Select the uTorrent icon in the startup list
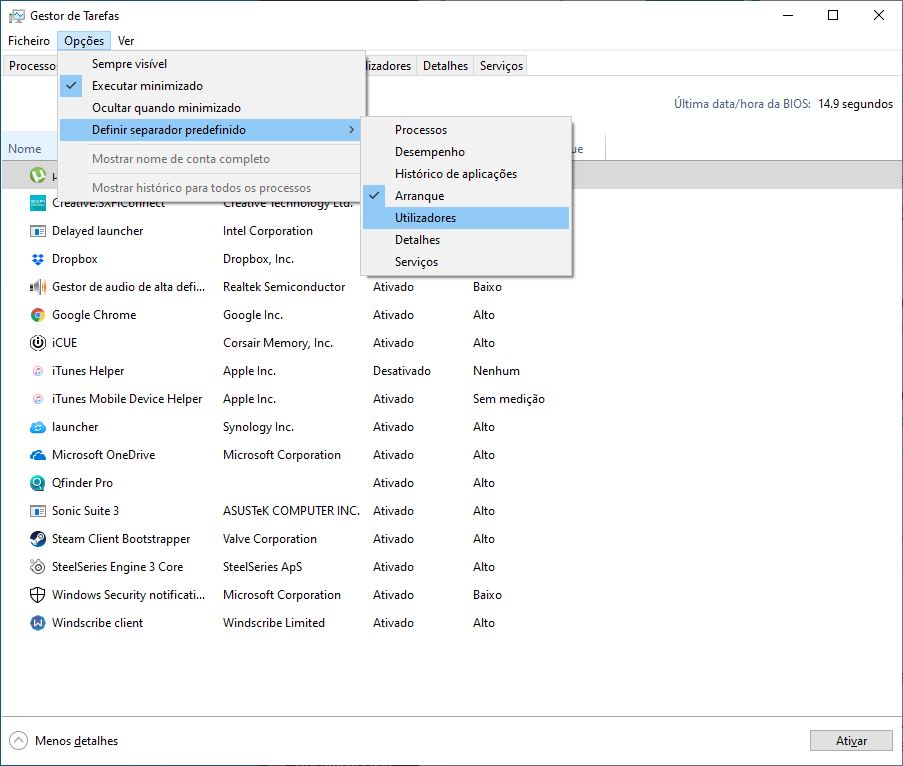This screenshot has height=766, width=903. point(37,175)
